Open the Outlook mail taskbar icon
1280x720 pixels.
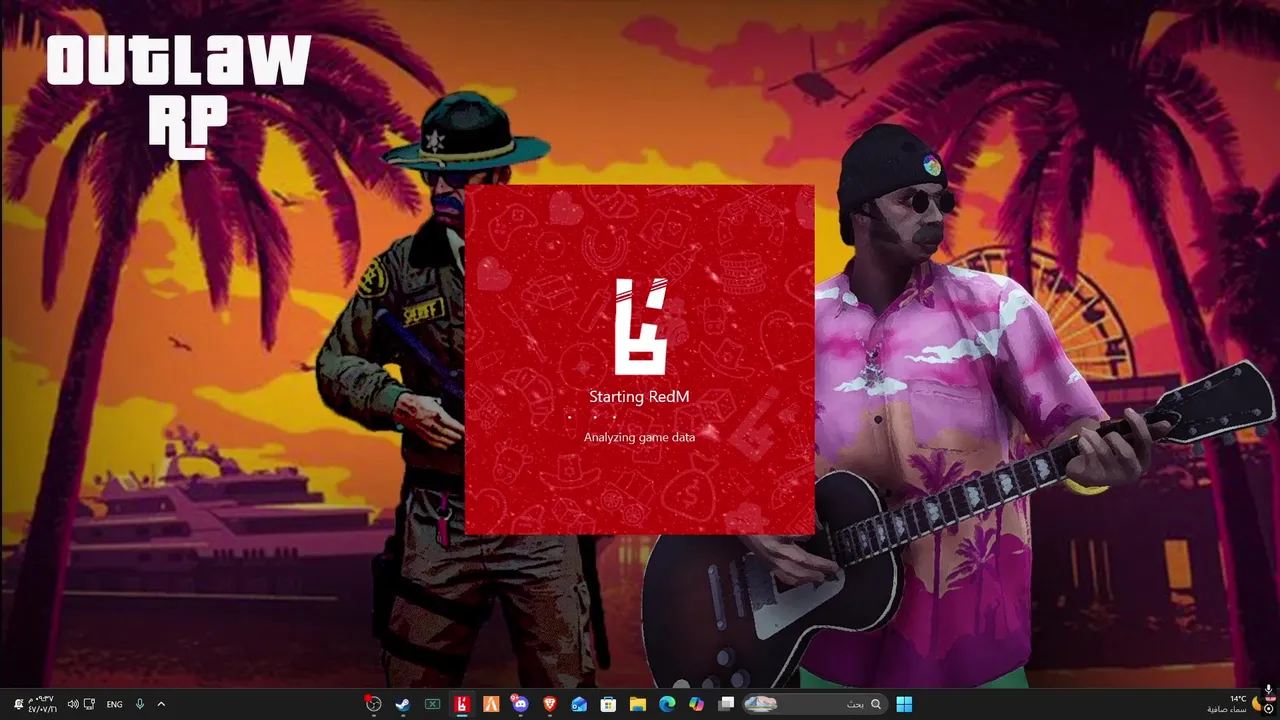(x=579, y=704)
